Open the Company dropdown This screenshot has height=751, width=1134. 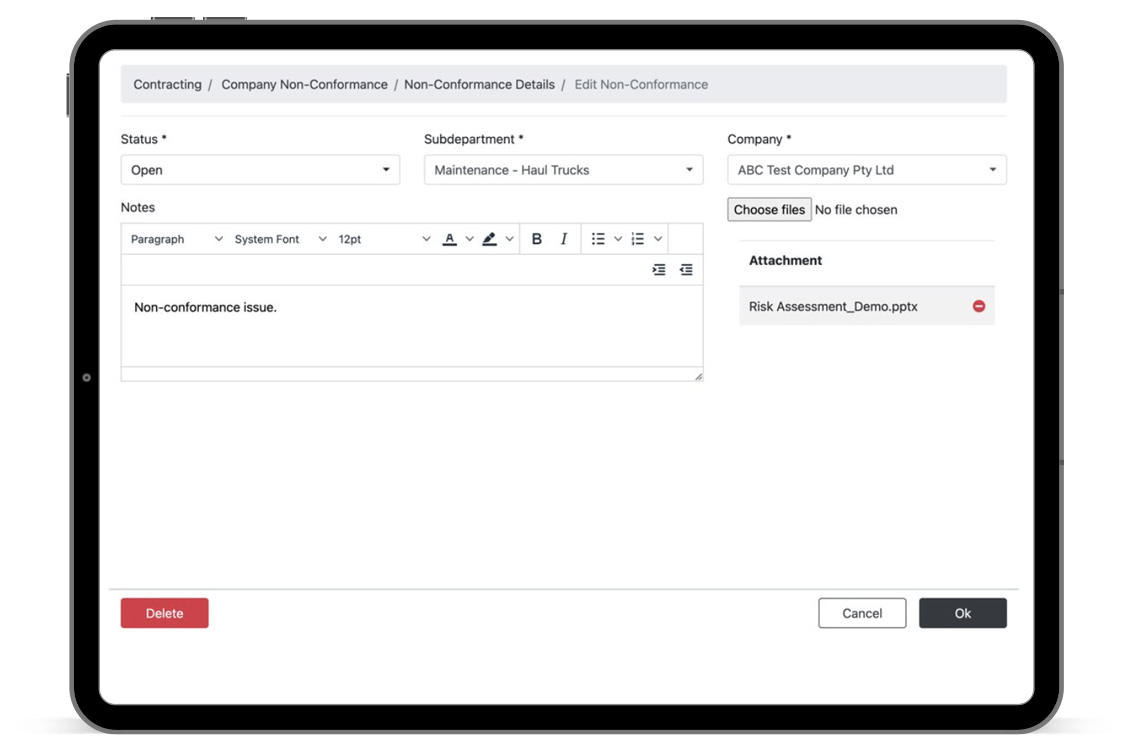[866, 170]
